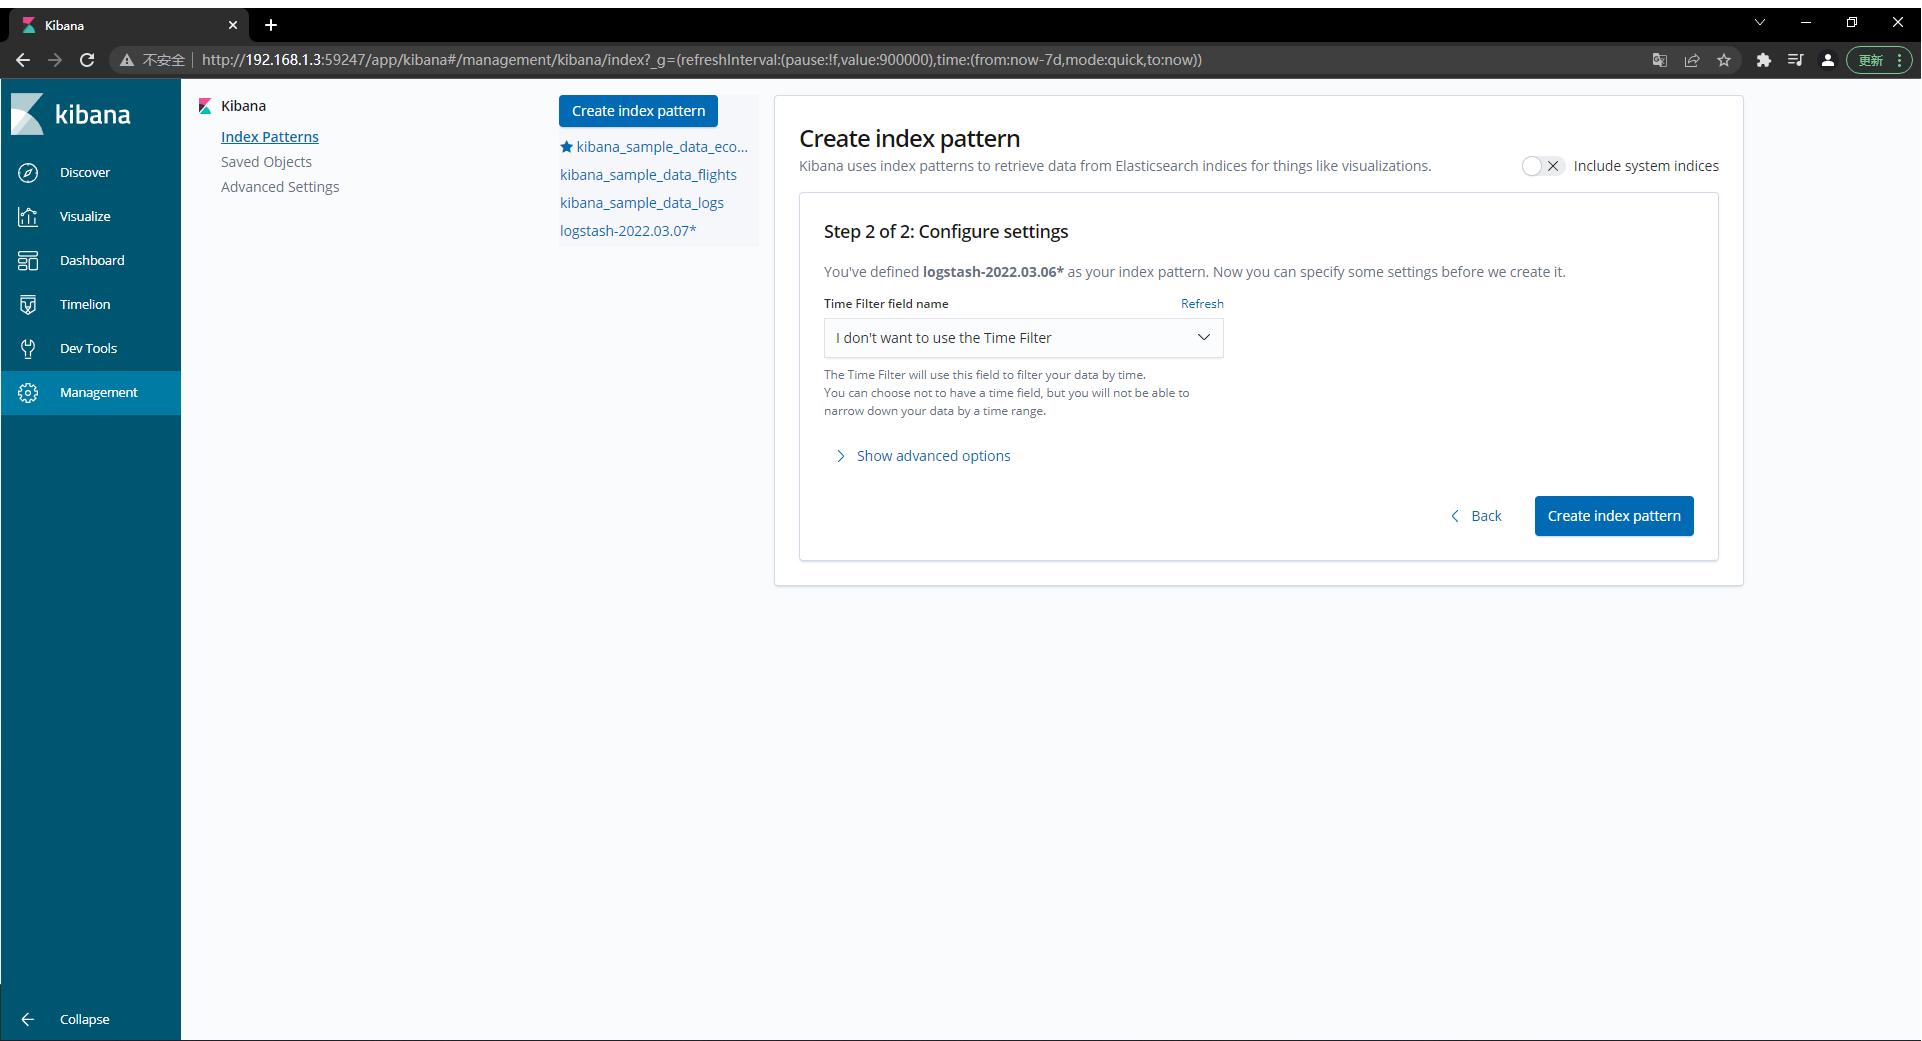Open Dashboard icon in the sidebar
The image size is (1922, 1041).
click(28, 261)
